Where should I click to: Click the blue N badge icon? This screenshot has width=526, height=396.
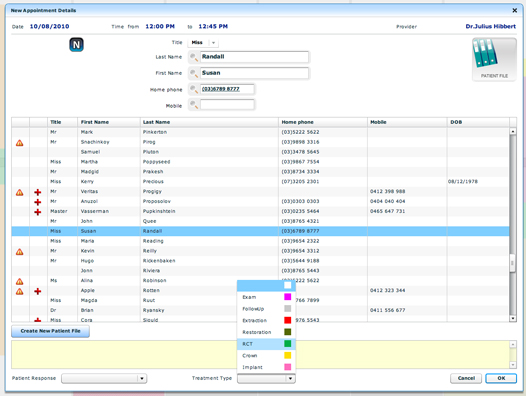click(76, 45)
